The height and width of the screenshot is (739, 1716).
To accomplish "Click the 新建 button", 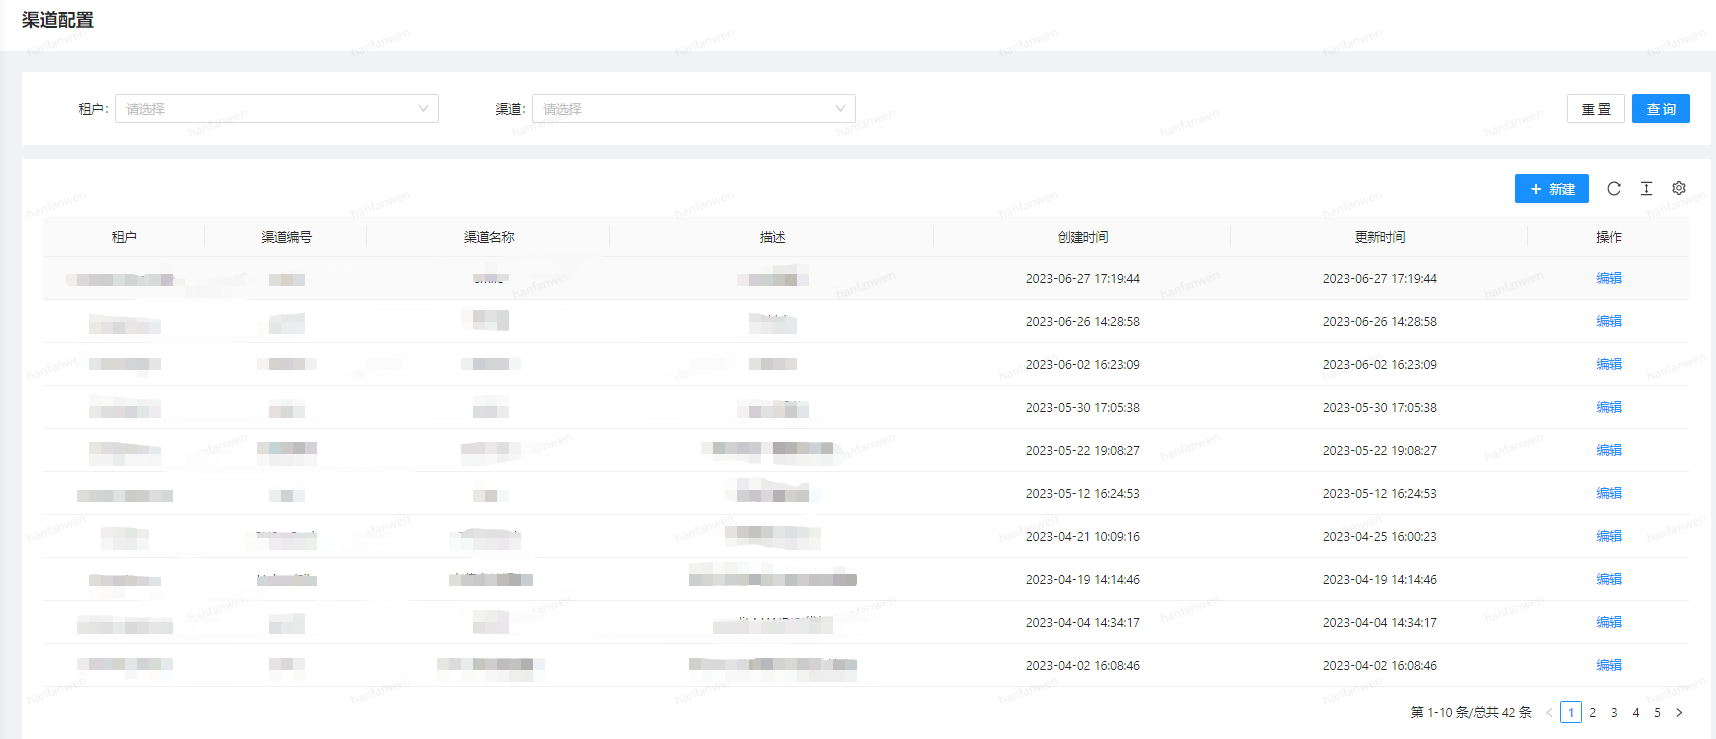I will [x=1552, y=189].
